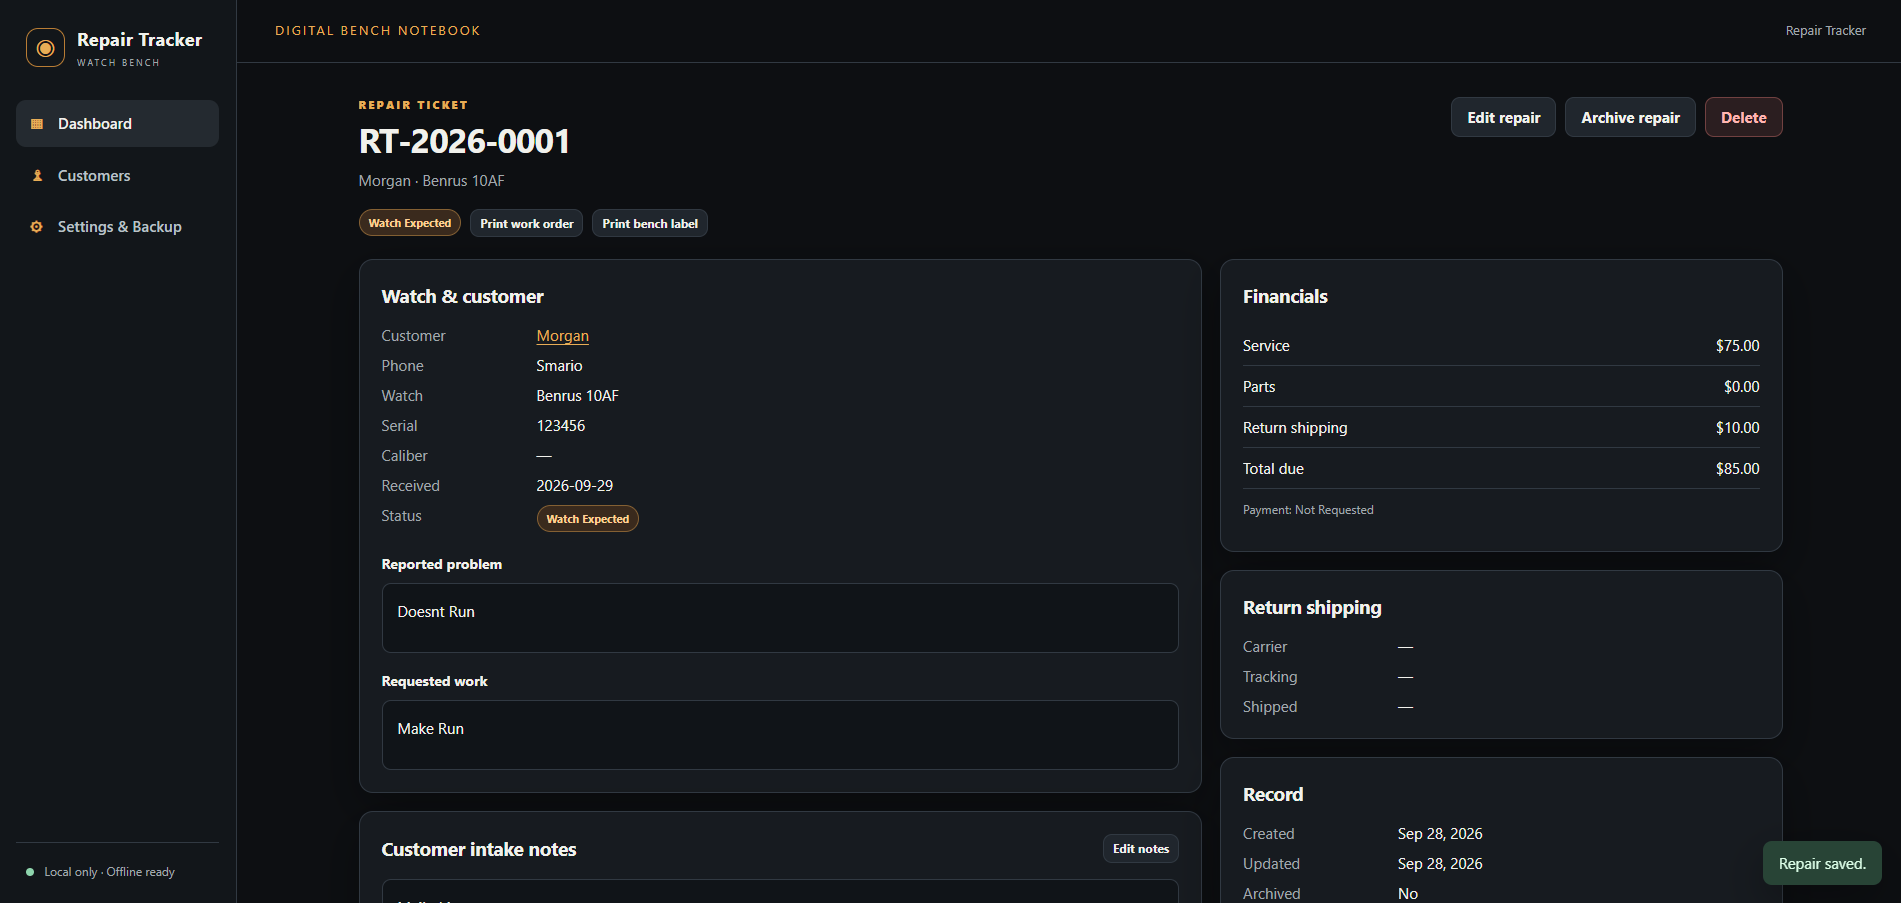Print the work order

pyautogui.click(x=526, y=223)
